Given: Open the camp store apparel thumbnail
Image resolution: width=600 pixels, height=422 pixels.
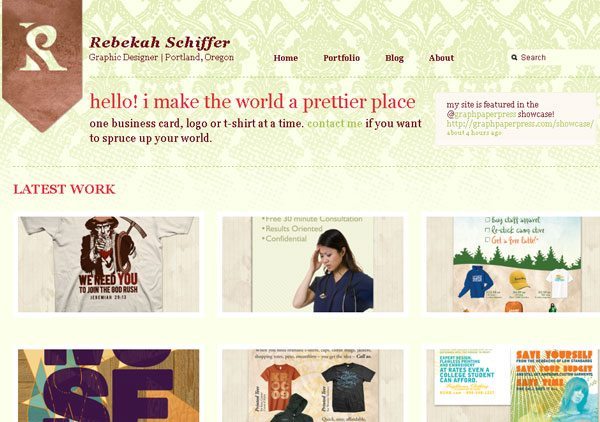Looking at the screenshot, I should click(x=513, y=264).
